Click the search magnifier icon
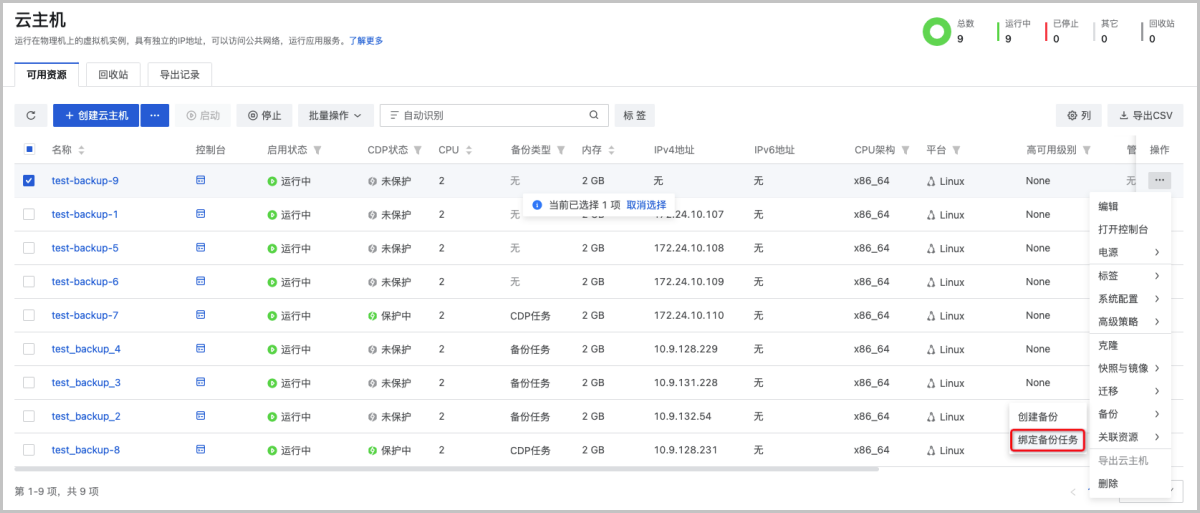This screenshot has width=1200, height=513. point(594,115)
